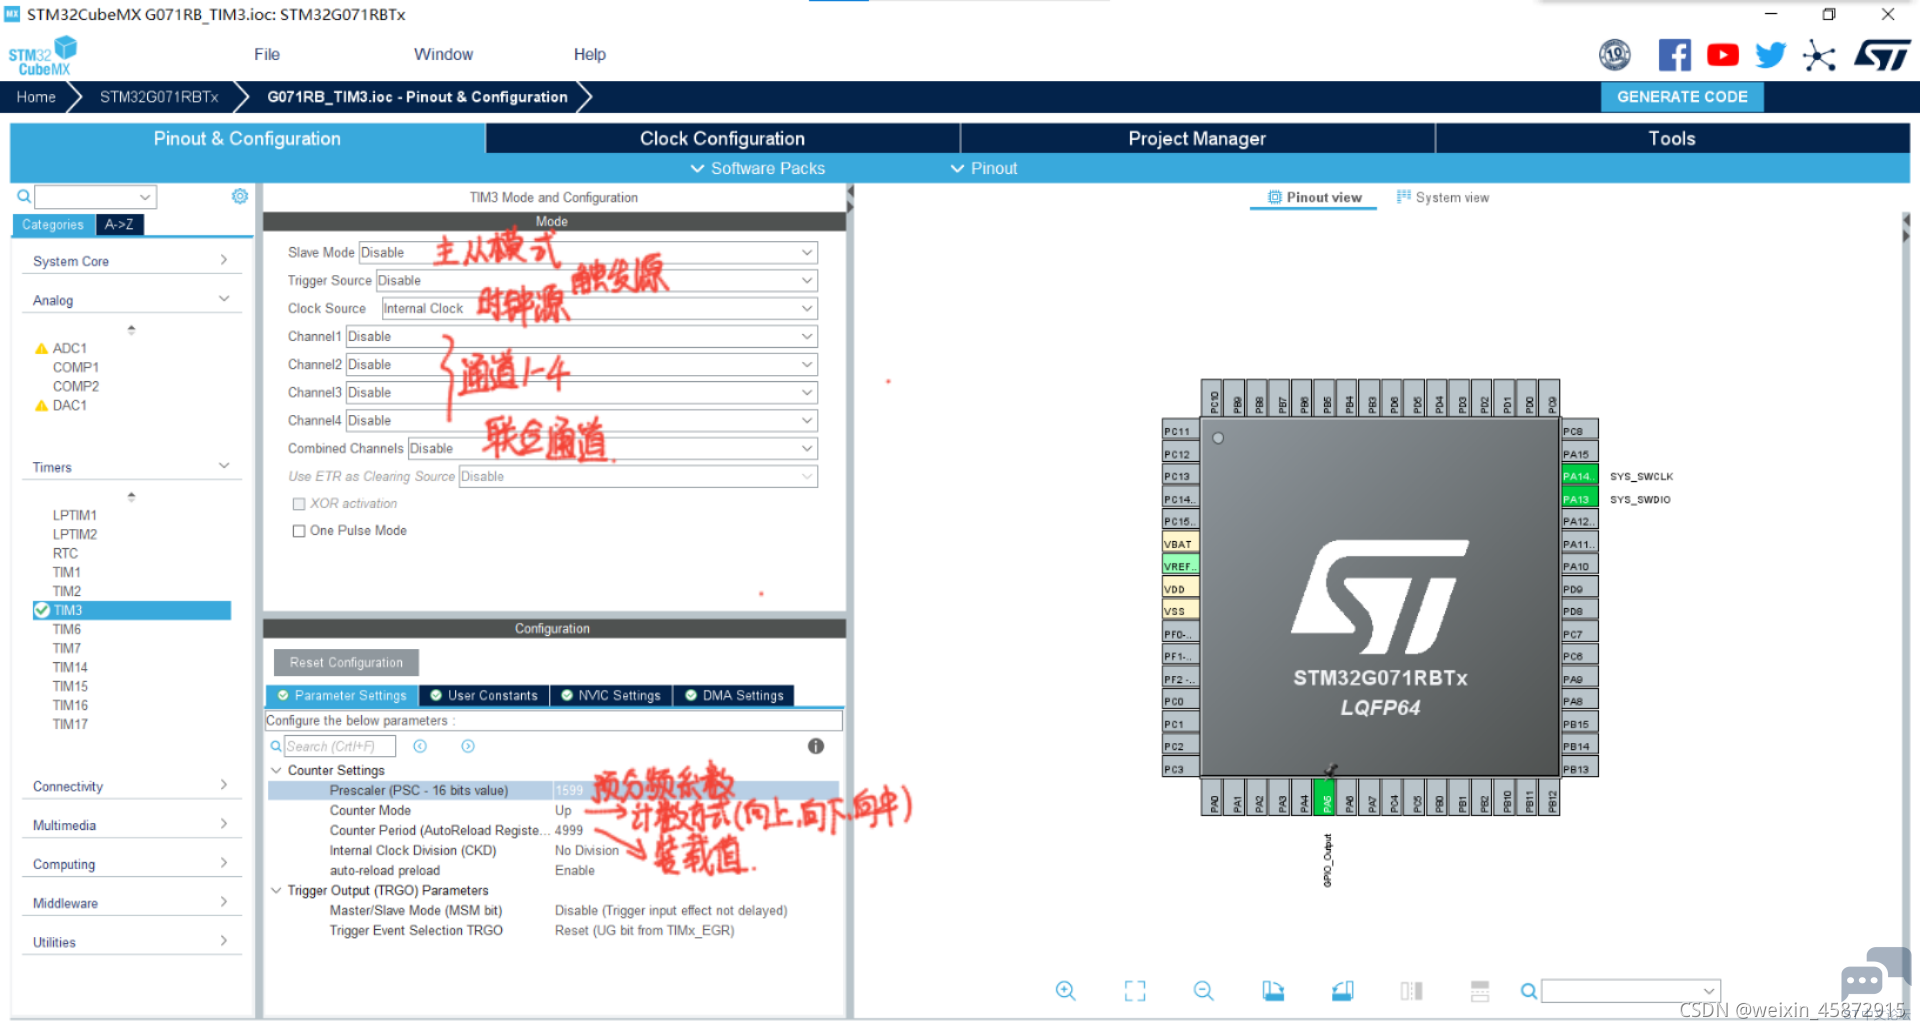
Task: Click the peripheral search magnifier icon
Action: [23, 197]
